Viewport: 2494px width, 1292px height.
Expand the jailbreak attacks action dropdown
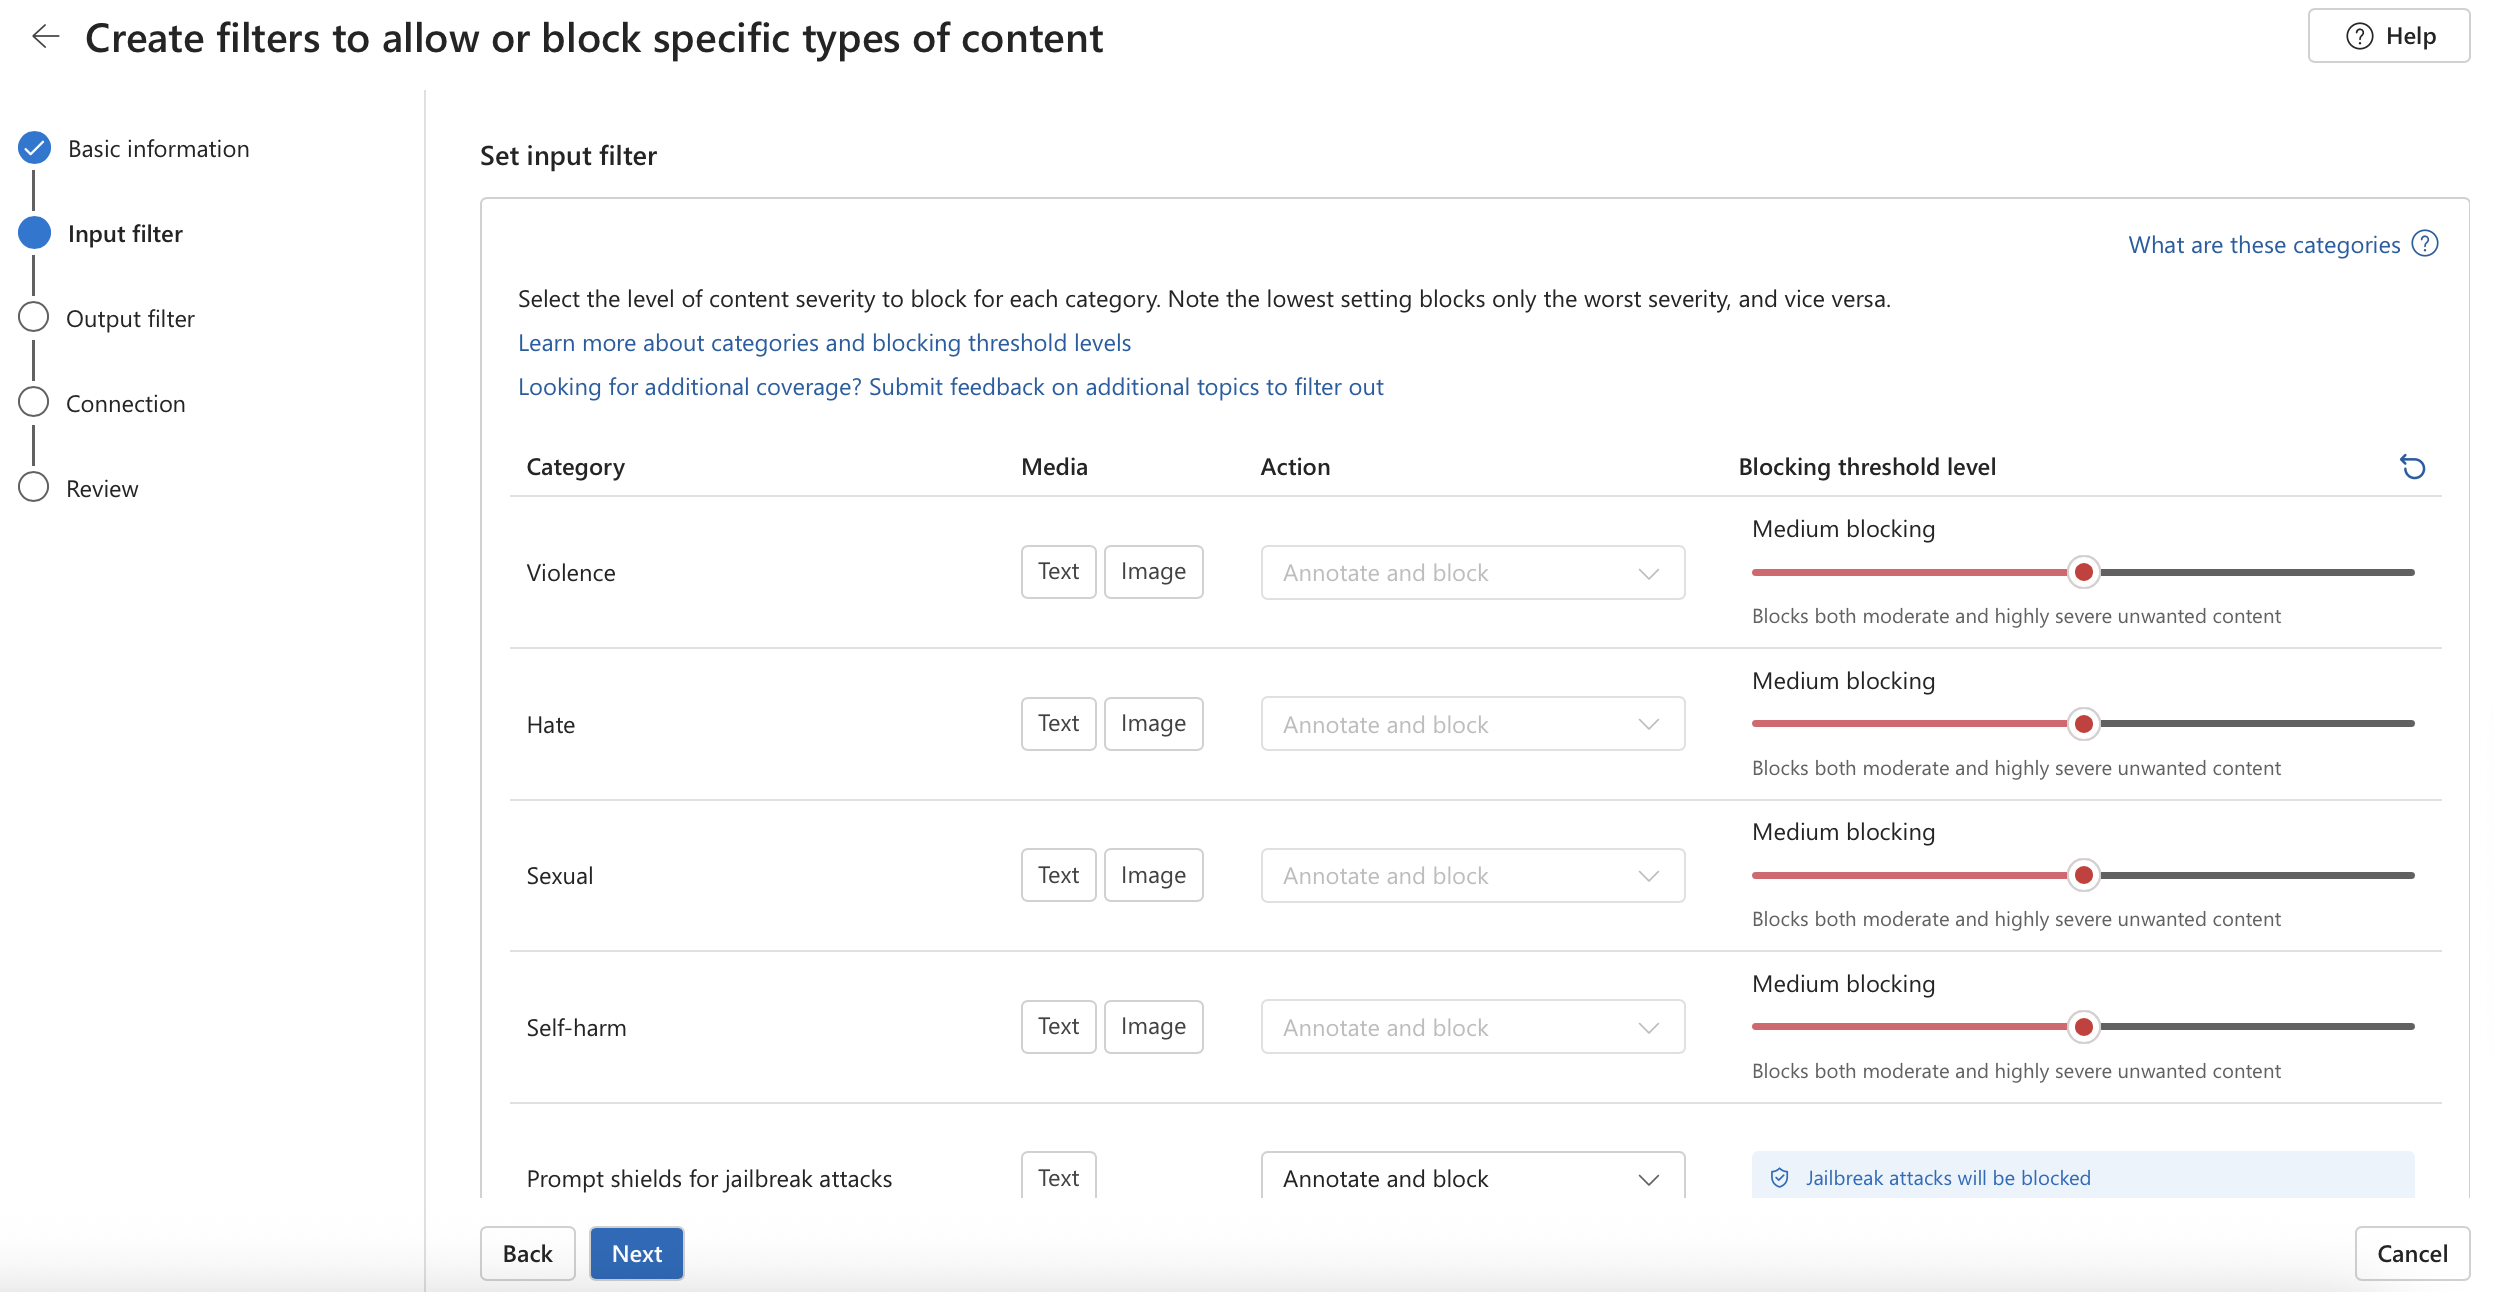tap(1472, 1178)
